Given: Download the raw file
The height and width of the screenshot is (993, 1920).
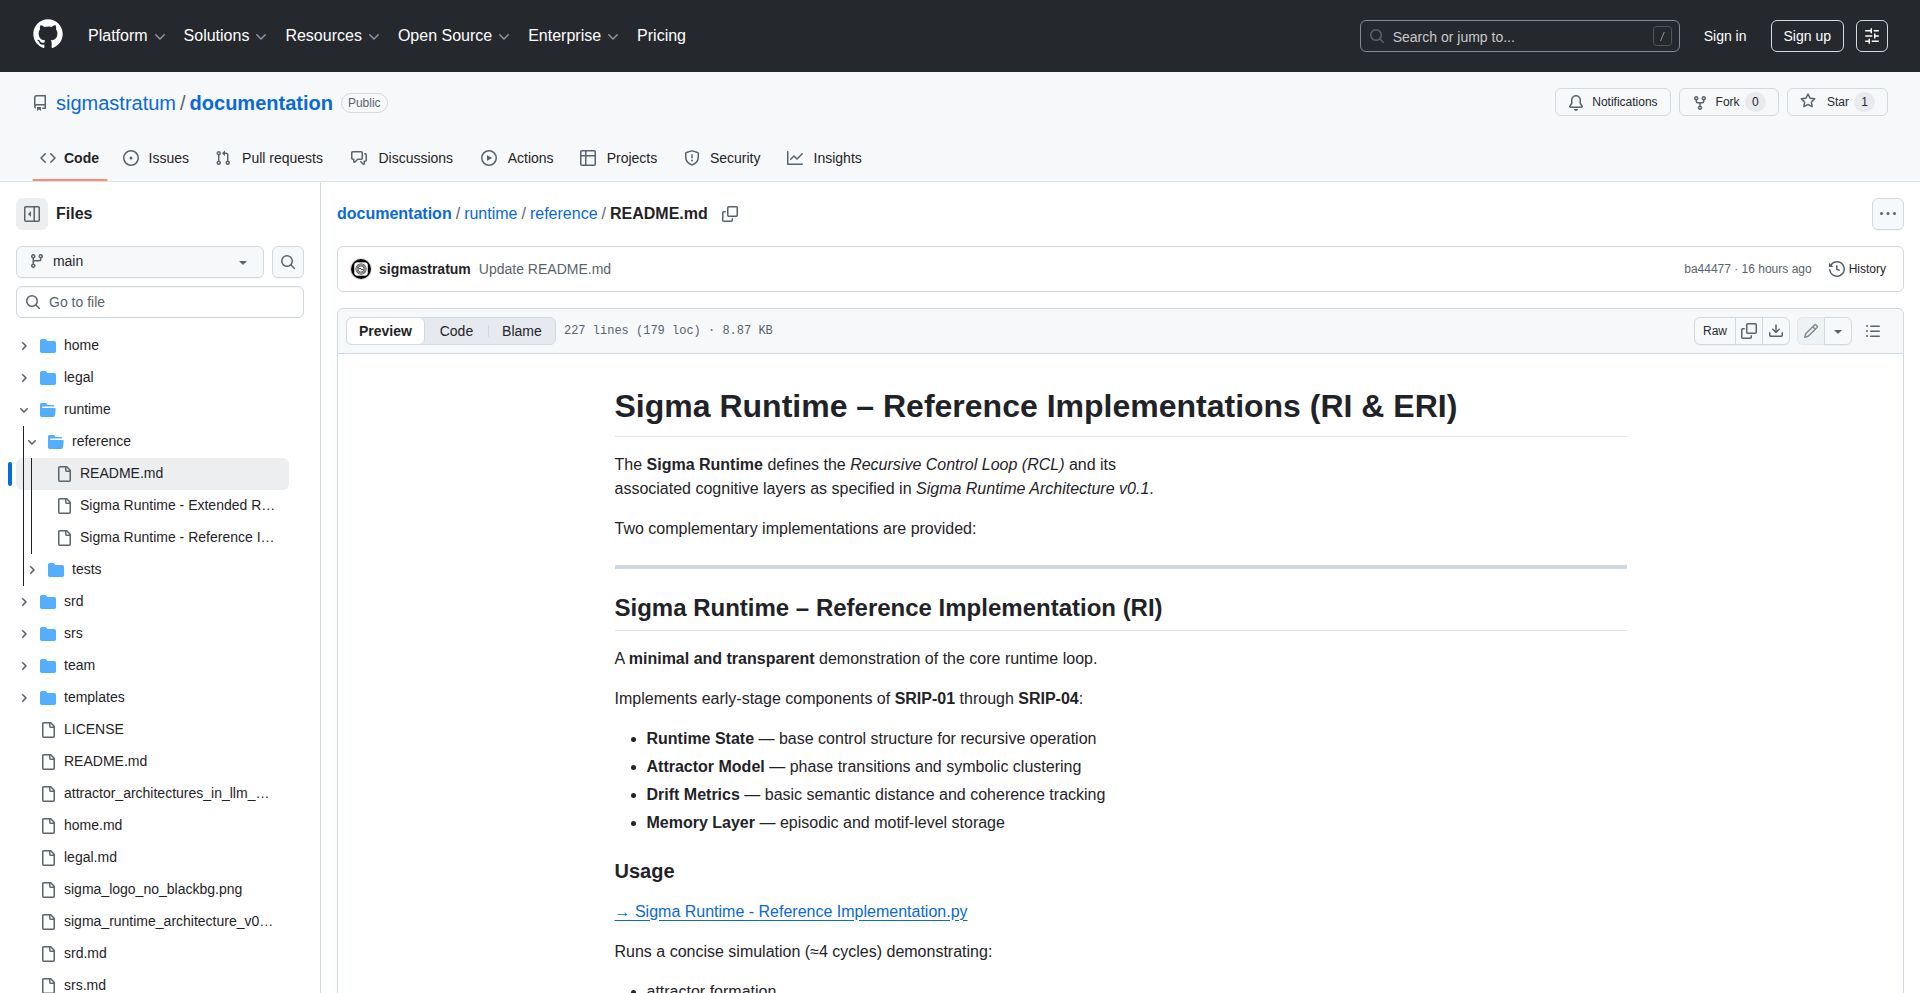Looking at the screenshot, I should pyautogui.click(x=1776, y=331).
